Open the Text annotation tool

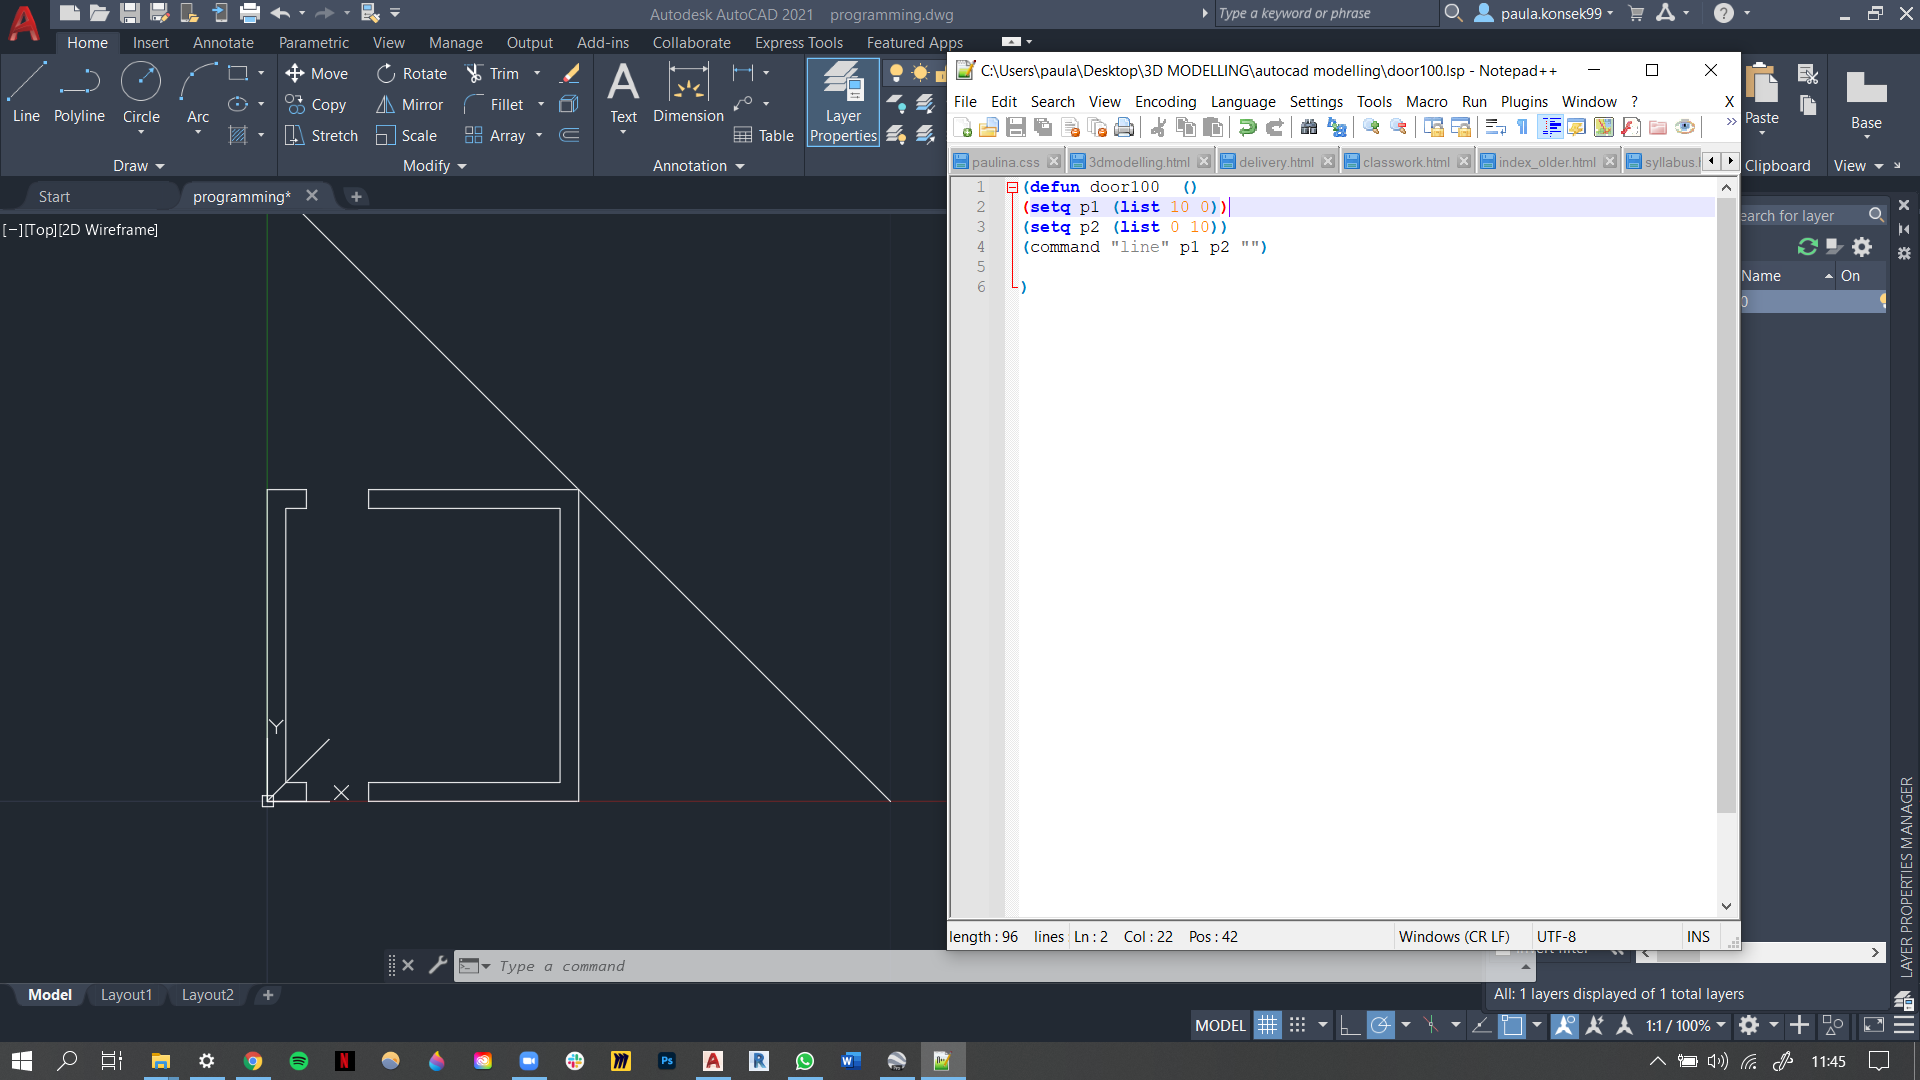coord(623,92)
